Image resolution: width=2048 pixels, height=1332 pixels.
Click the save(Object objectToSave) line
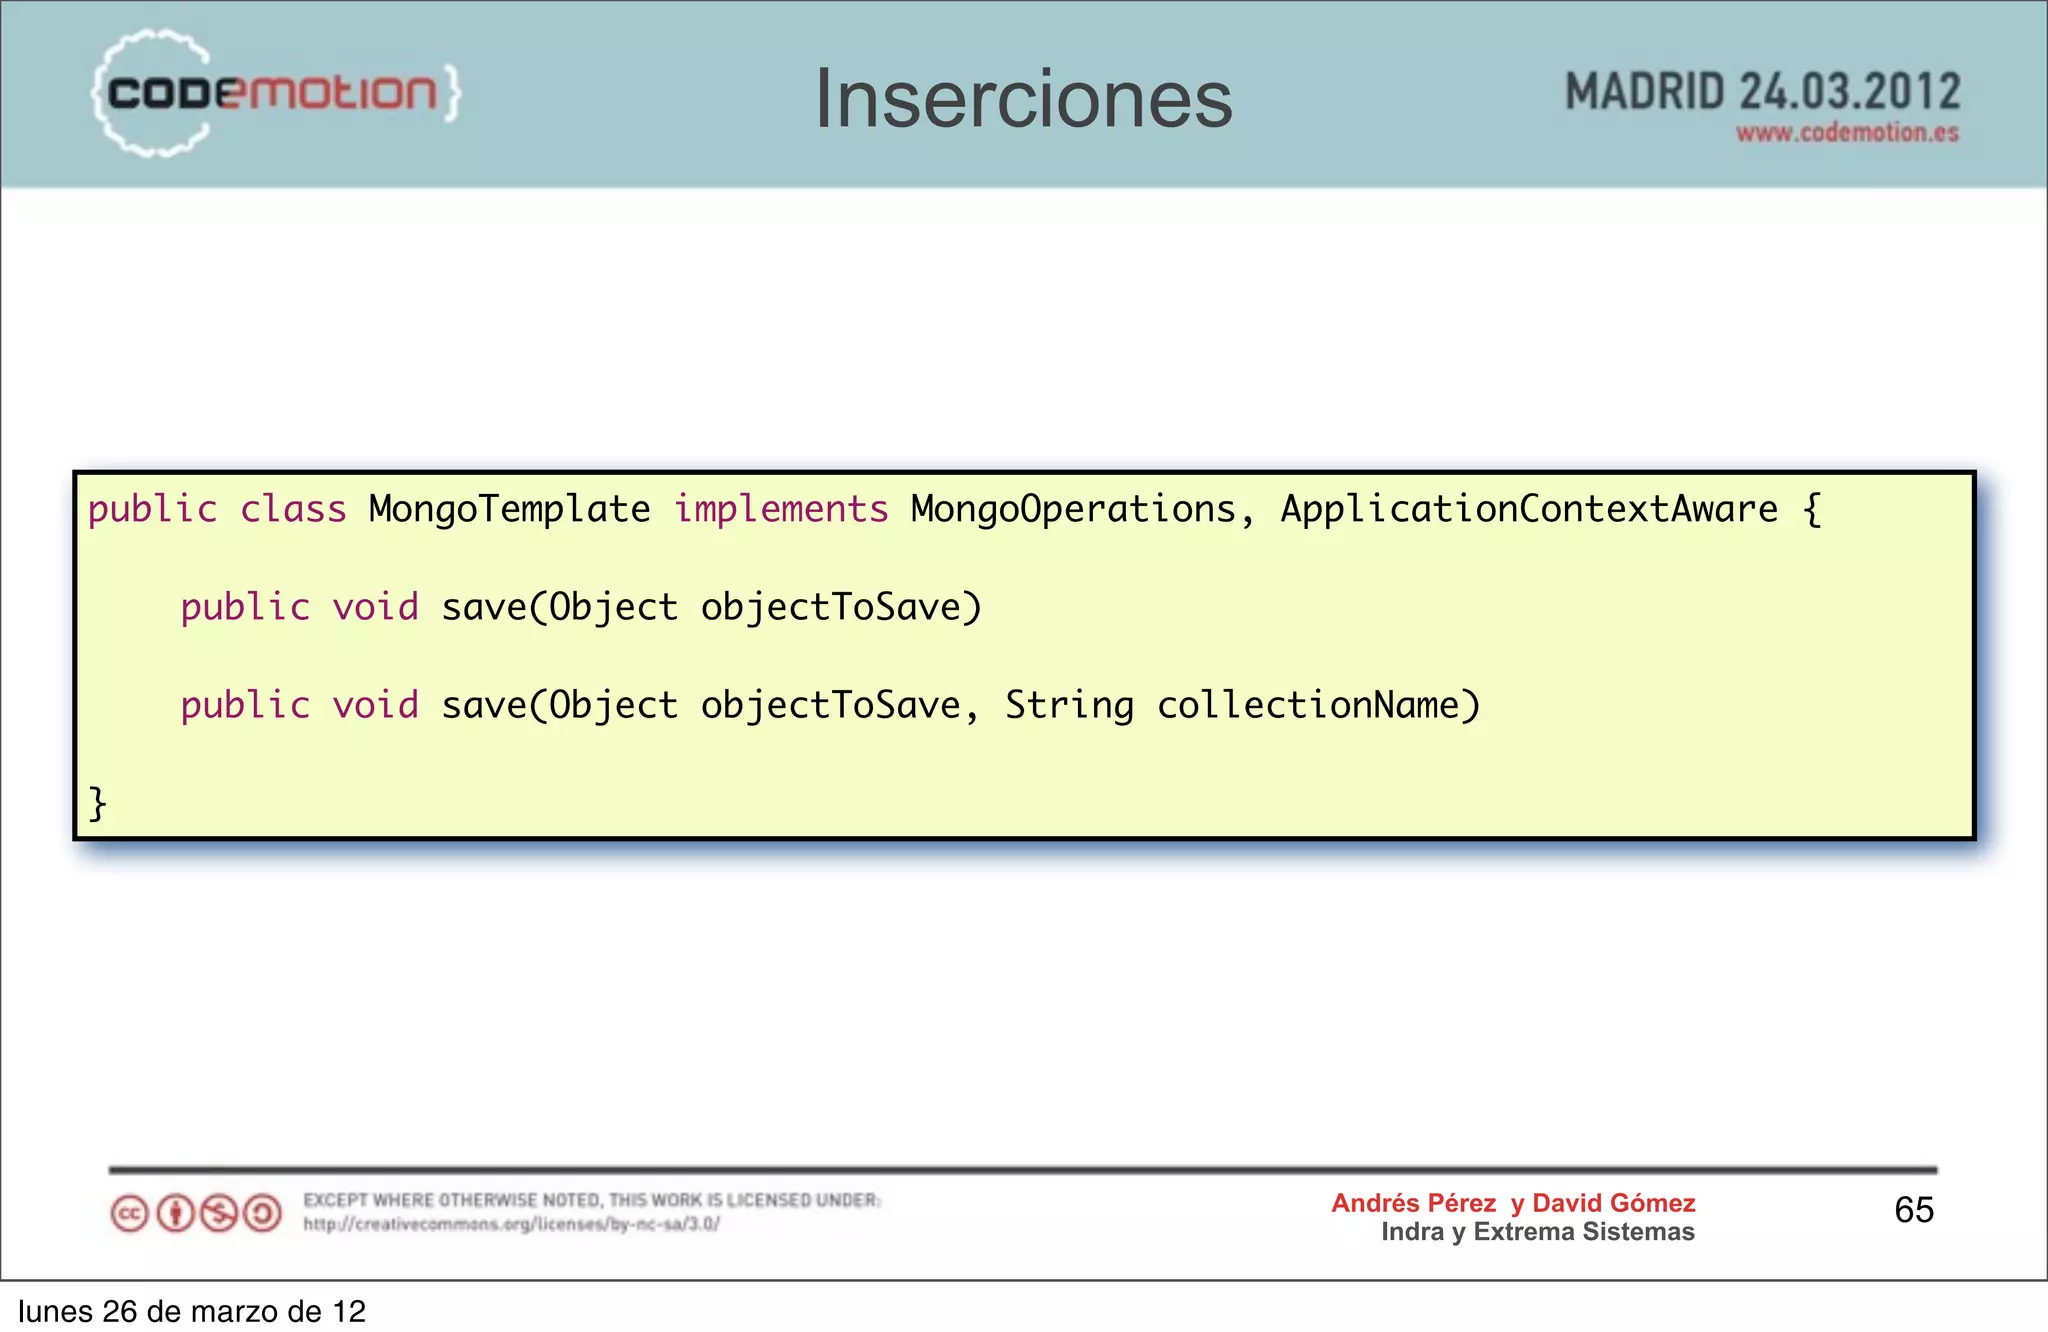tap(581, 607)
